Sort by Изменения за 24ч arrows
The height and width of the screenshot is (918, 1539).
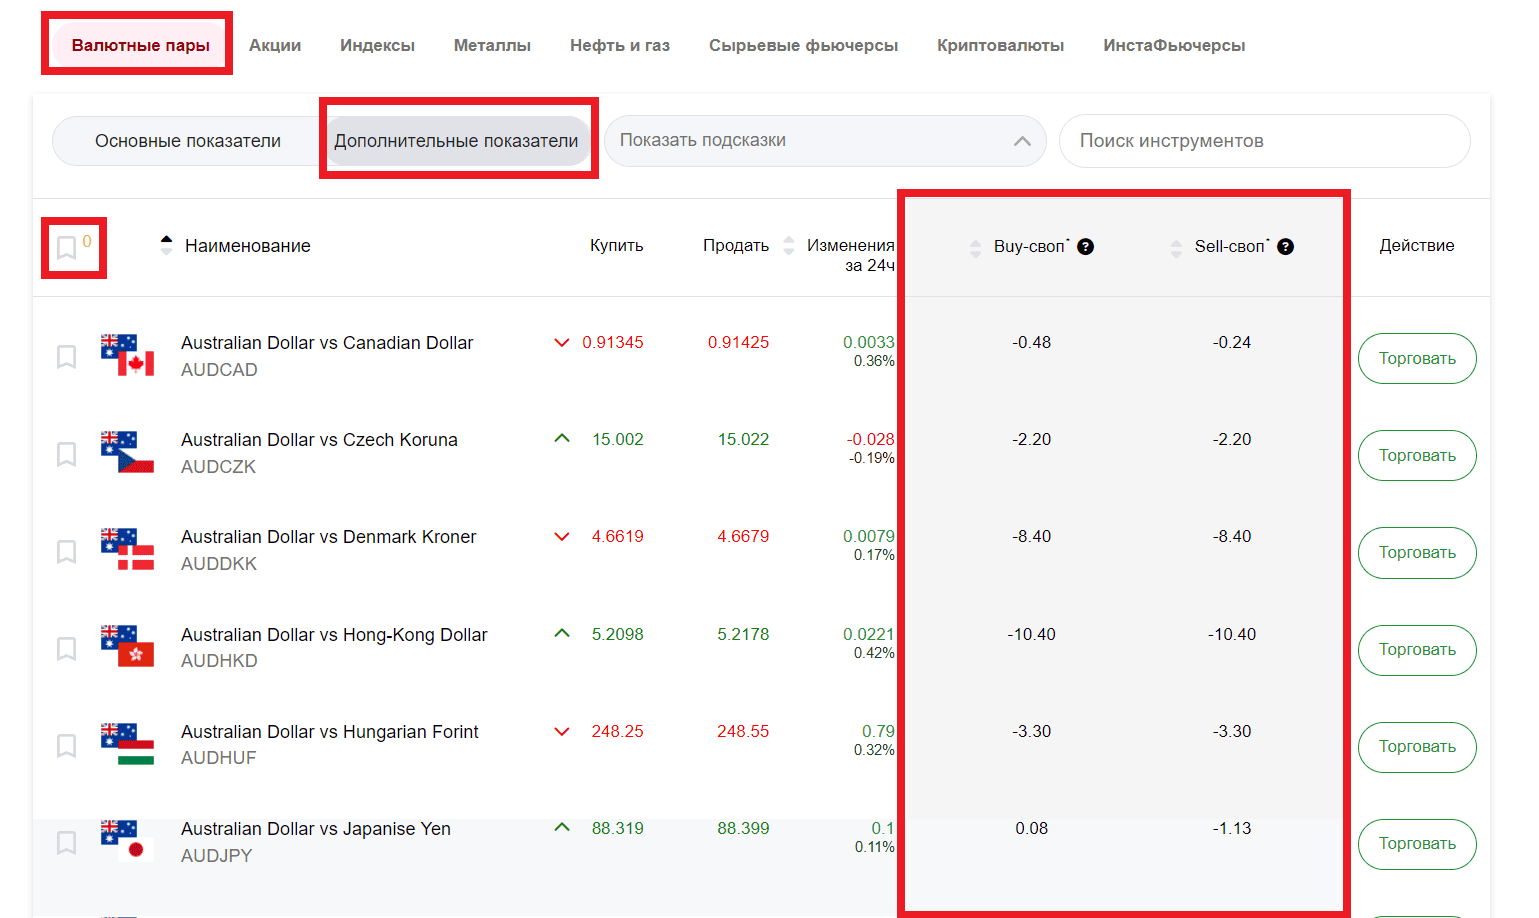pos(789,245)
